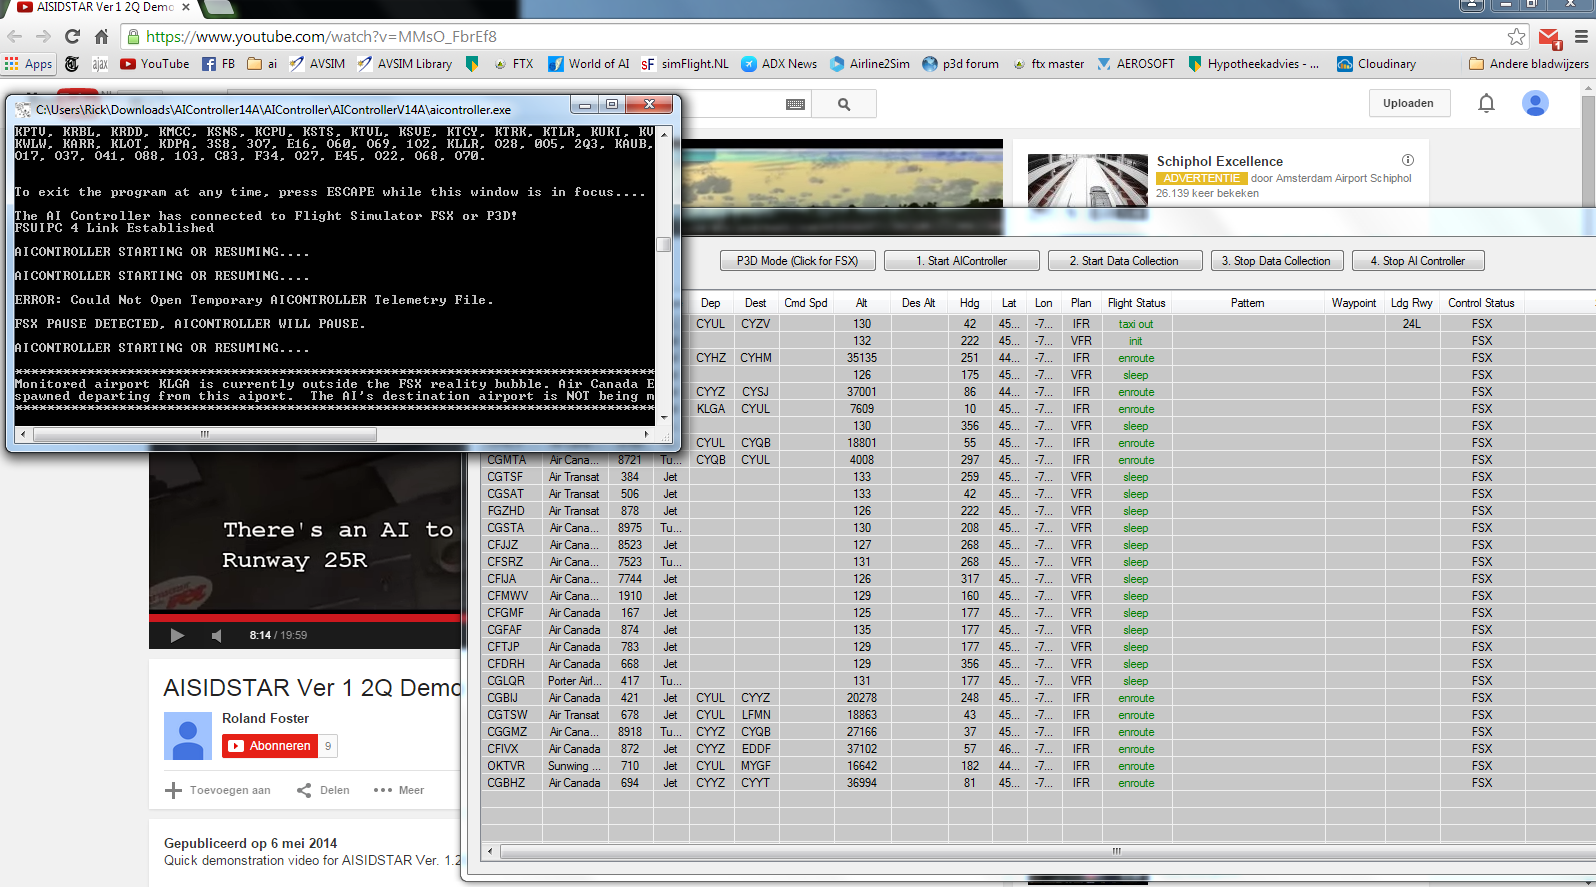Click the Control Status column header

(1481, 303)
